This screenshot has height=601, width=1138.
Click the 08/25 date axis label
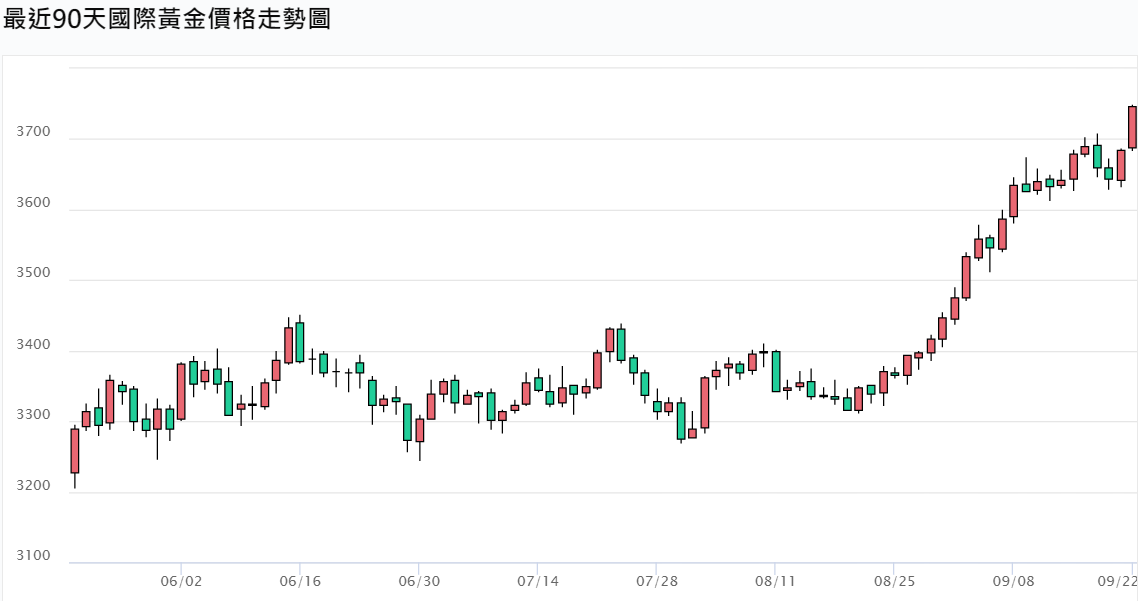click(894, 581)
